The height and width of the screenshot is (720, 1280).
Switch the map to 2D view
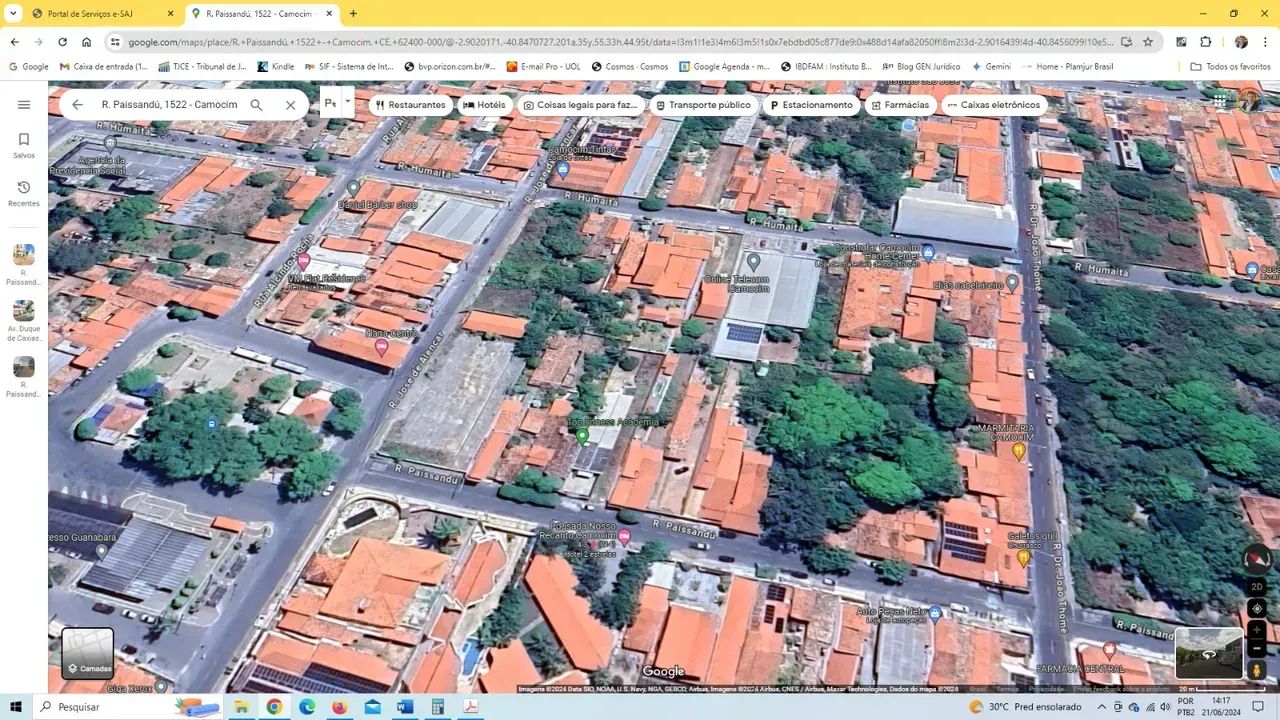[1257, 587]
